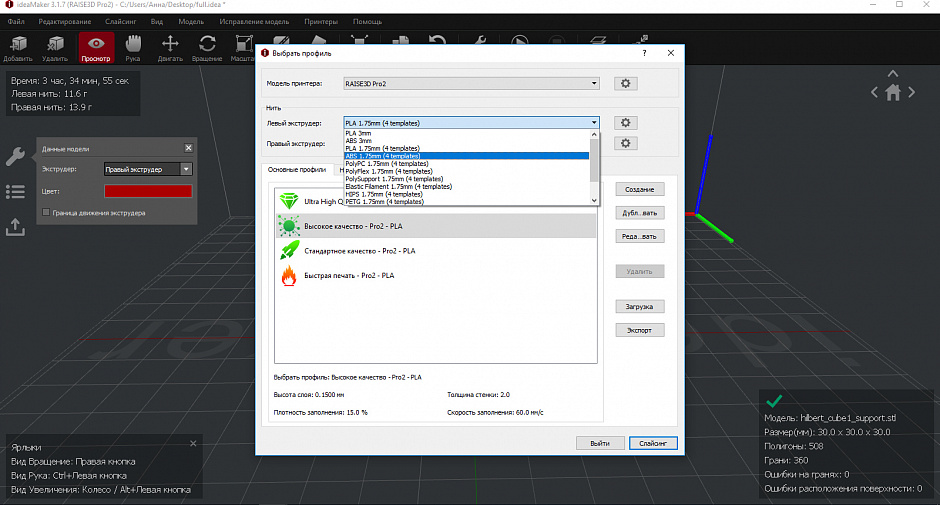
Task: Select the Рука (pan hand) tool
Action: point(132,48)
